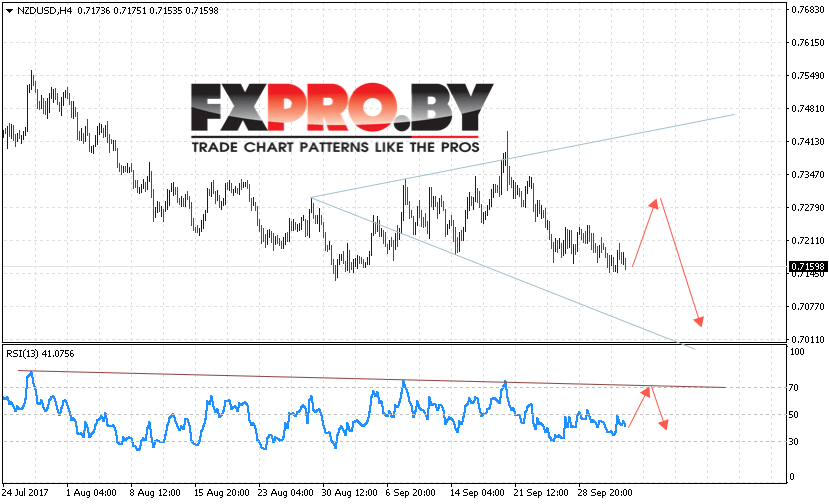The width and height of the screenshot is (829, 504).
Task: Select the current price tag 0.71598
Action: tap(807, 267)
